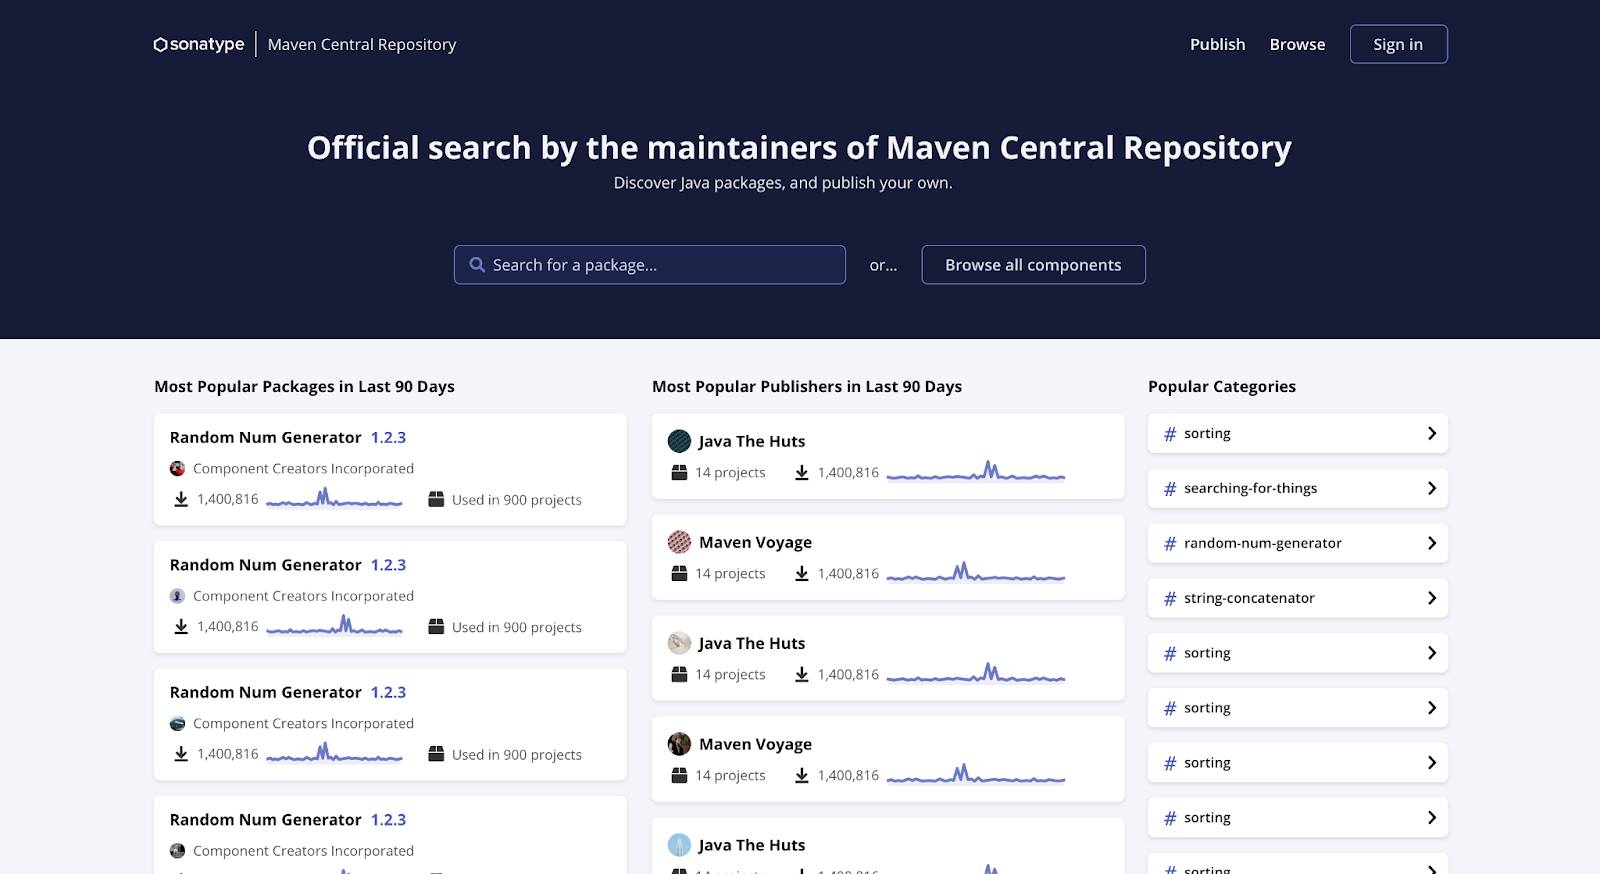
Task: Click first Maven Voyage publisher avatar
Action: pyautogui.click(x=679, y=542)
